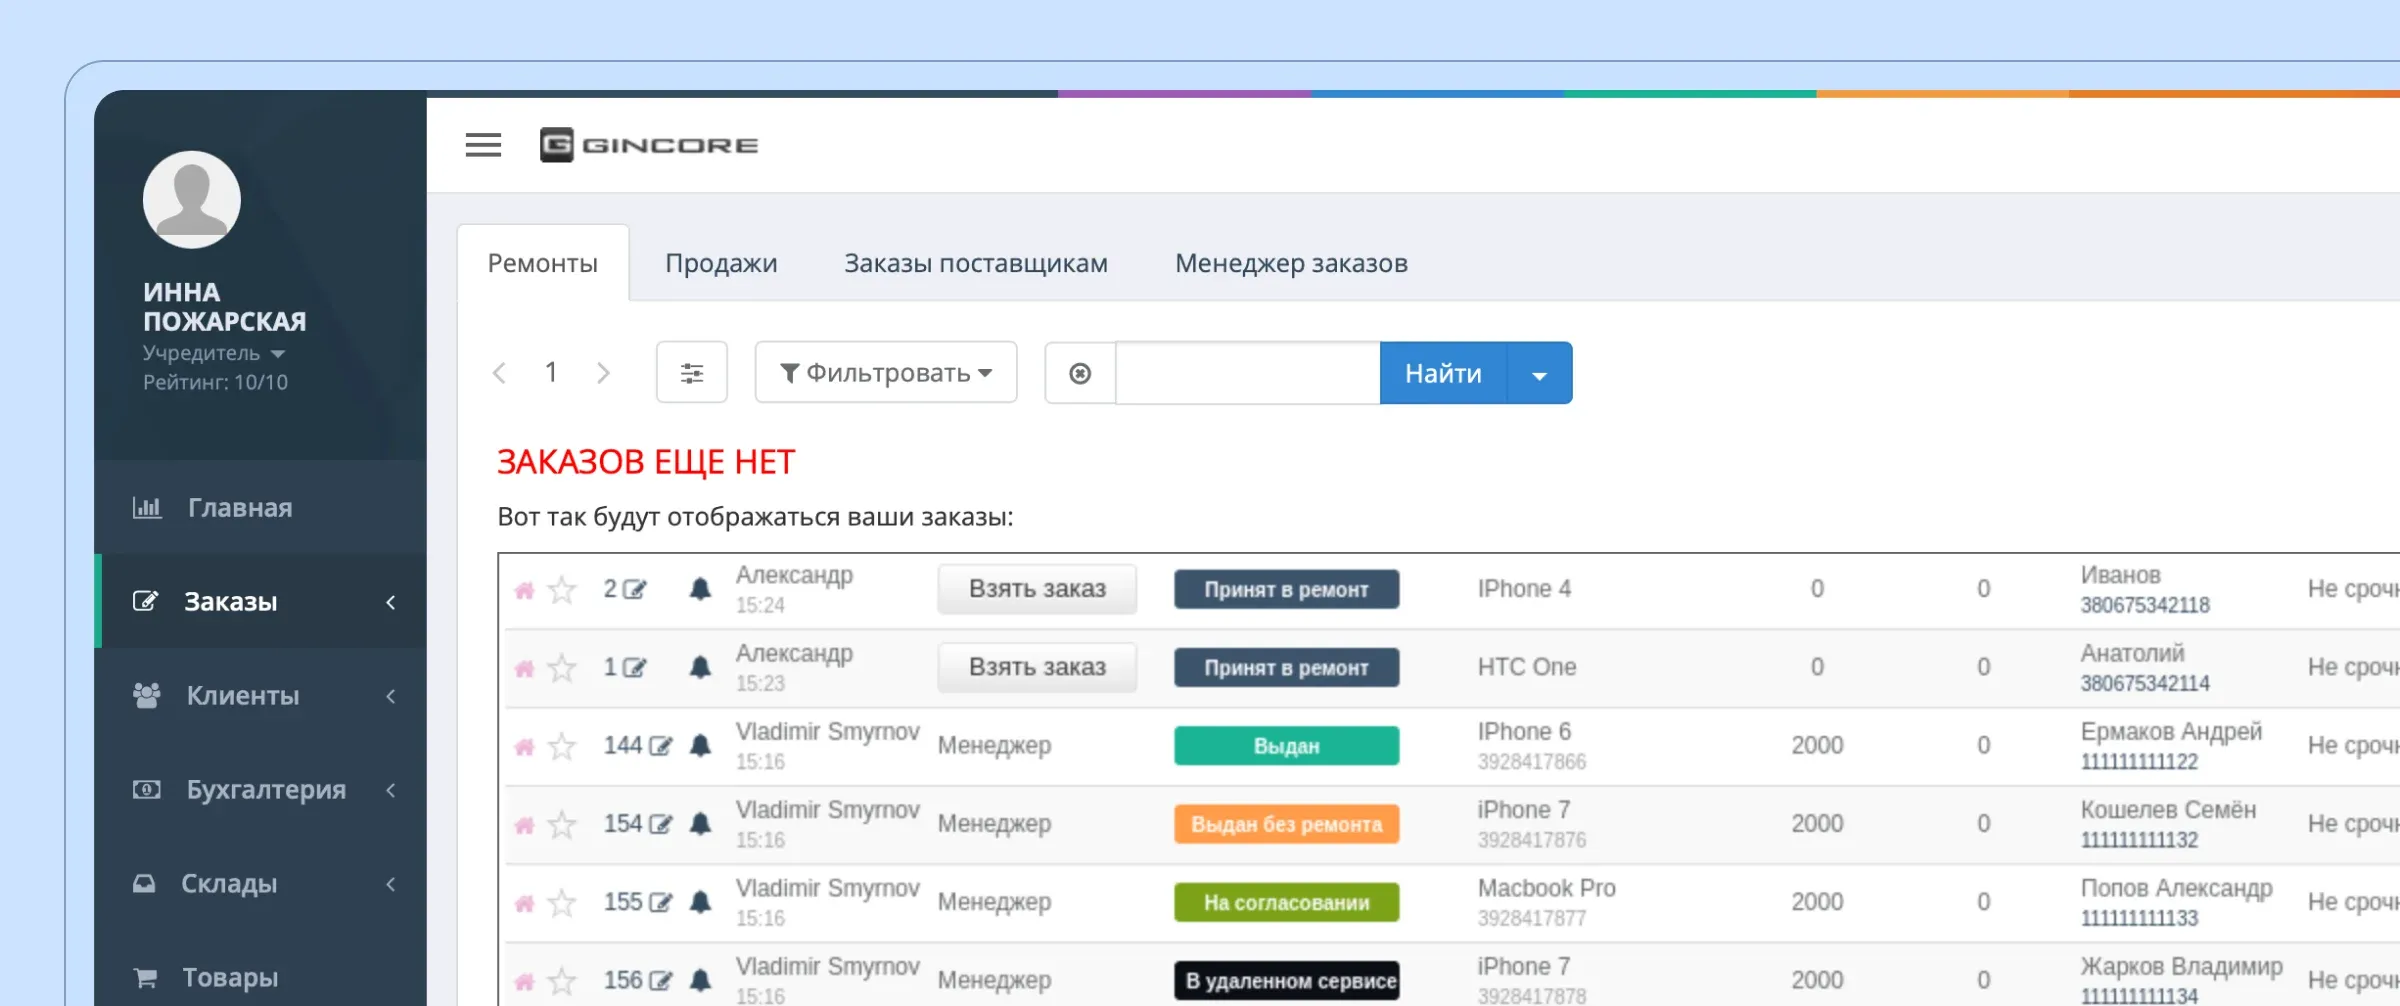Select the Склады sidebar section
The image size is (2400, 1006).
click(x=229, y=883)
